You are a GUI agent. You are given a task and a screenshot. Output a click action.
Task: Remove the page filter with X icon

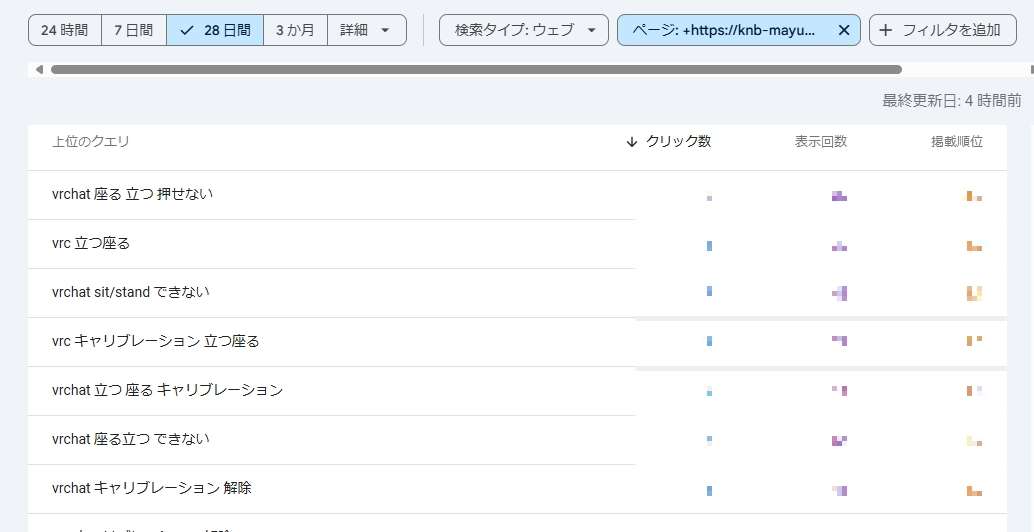pos(843,30)
